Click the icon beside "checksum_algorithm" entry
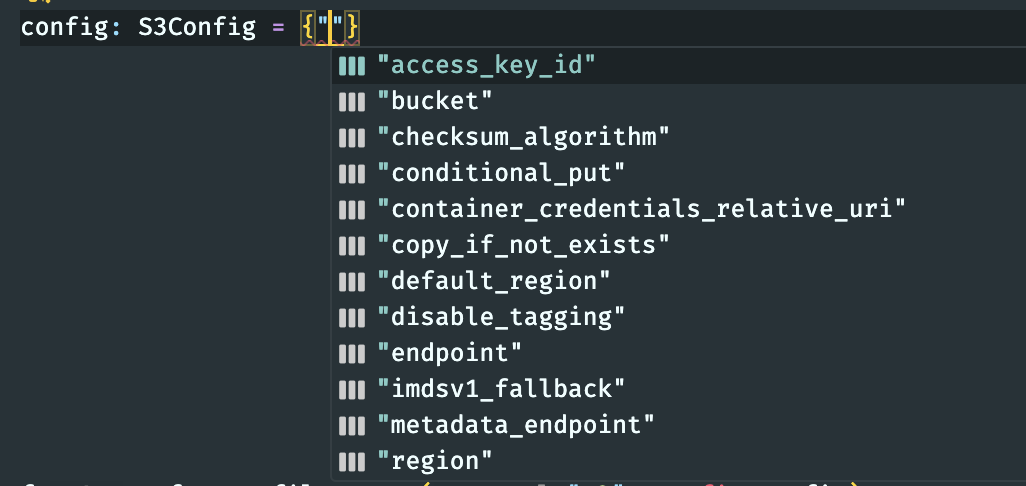1026x486 pixels. pos(350,136)
